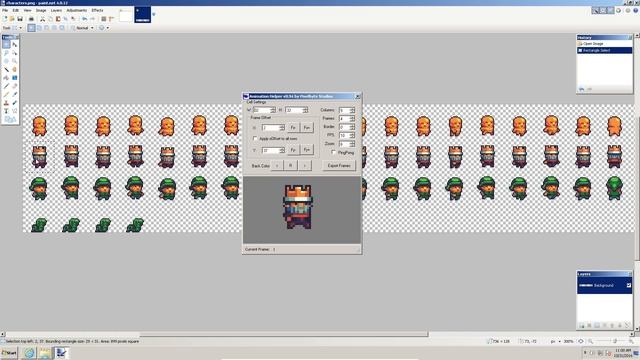Toggle the rulers toolbar icon
Viewport: 640px width, 360px height.
coord(111,19)
